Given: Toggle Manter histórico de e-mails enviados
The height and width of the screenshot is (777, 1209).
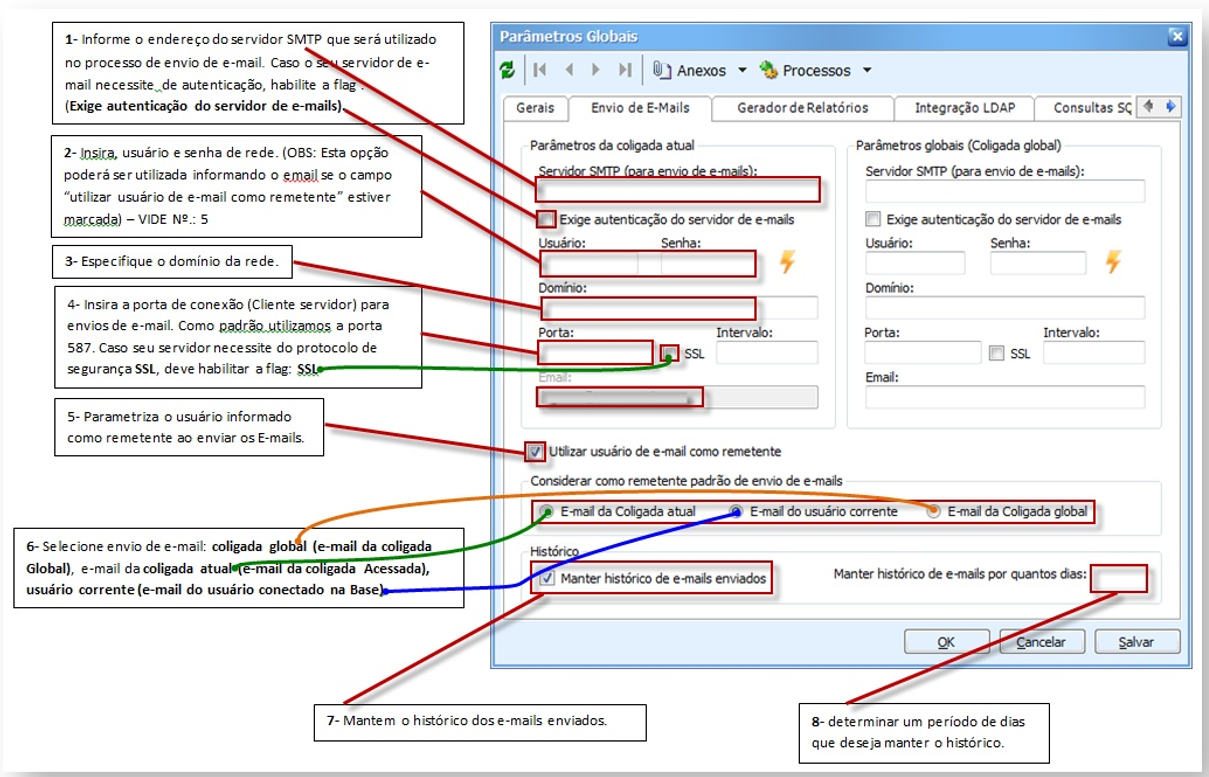Looking at the screenshot, I should (x=547, y=578).
